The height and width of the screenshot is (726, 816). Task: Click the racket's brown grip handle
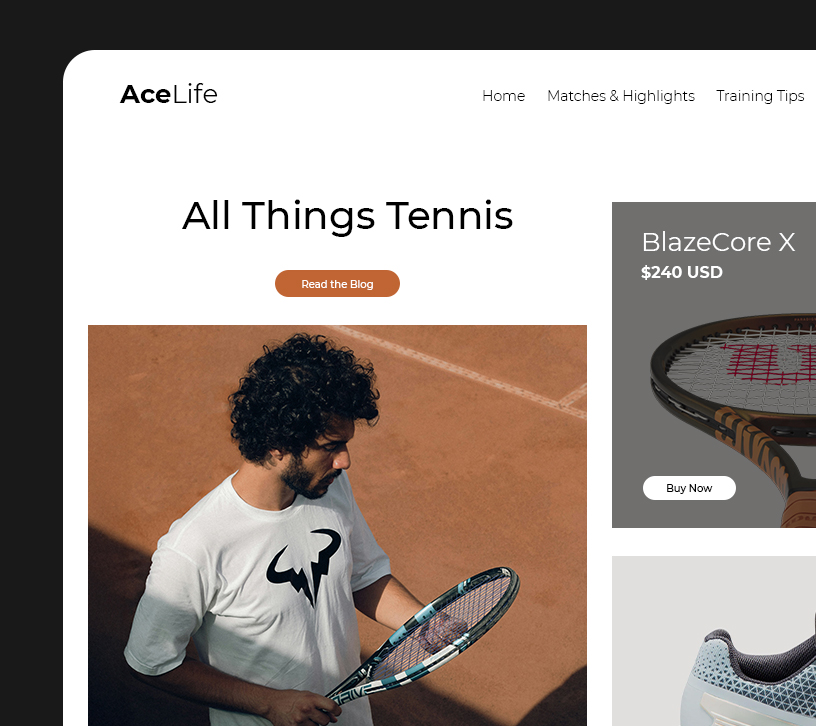(799, 509)
